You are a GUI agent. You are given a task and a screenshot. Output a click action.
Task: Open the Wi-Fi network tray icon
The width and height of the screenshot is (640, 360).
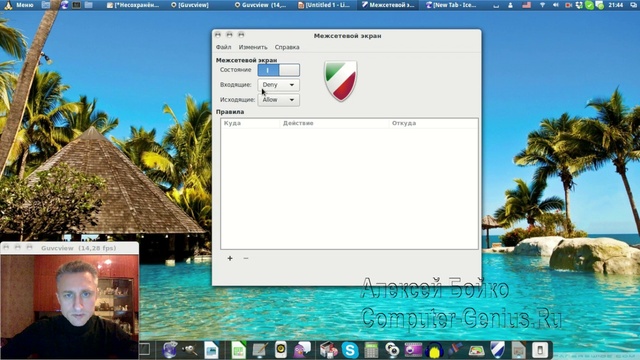tap(542, 5)
